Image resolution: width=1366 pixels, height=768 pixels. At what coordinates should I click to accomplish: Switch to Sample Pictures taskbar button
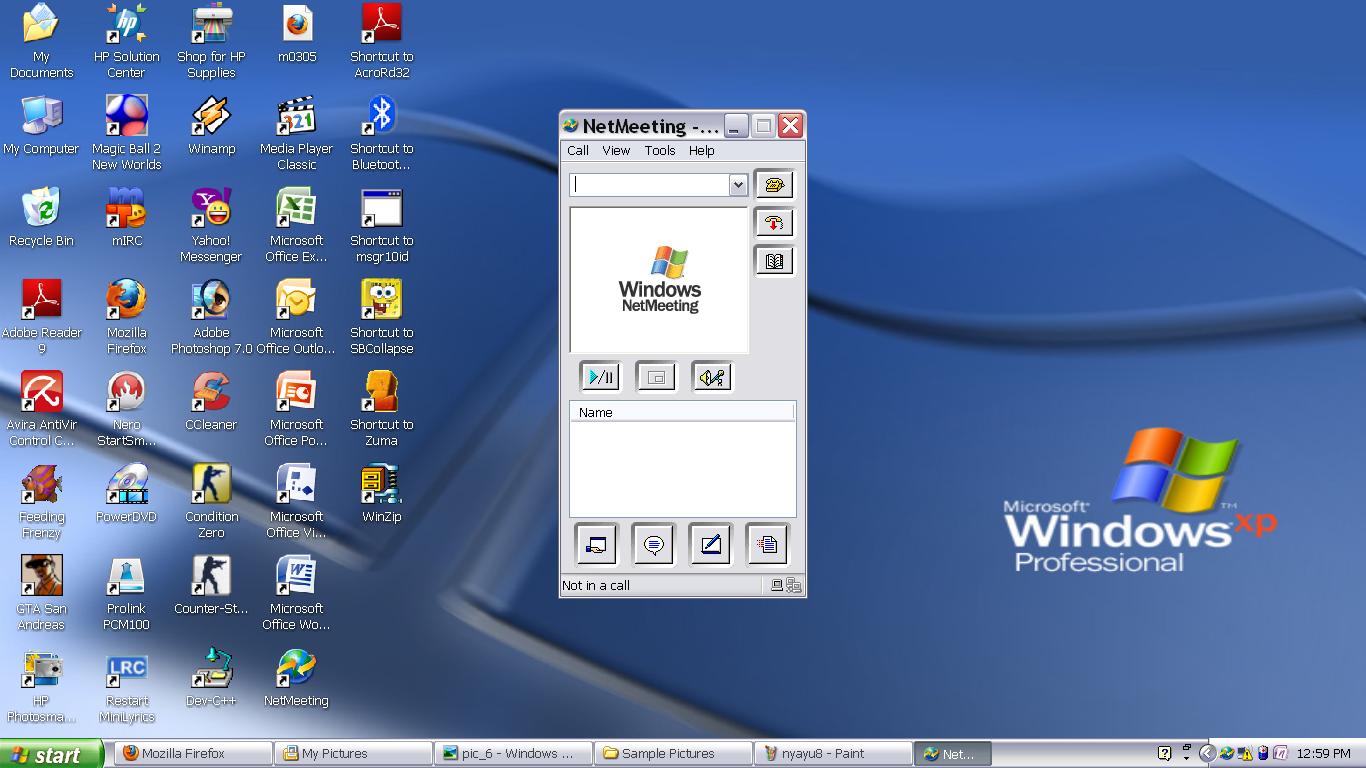(674, 754)
